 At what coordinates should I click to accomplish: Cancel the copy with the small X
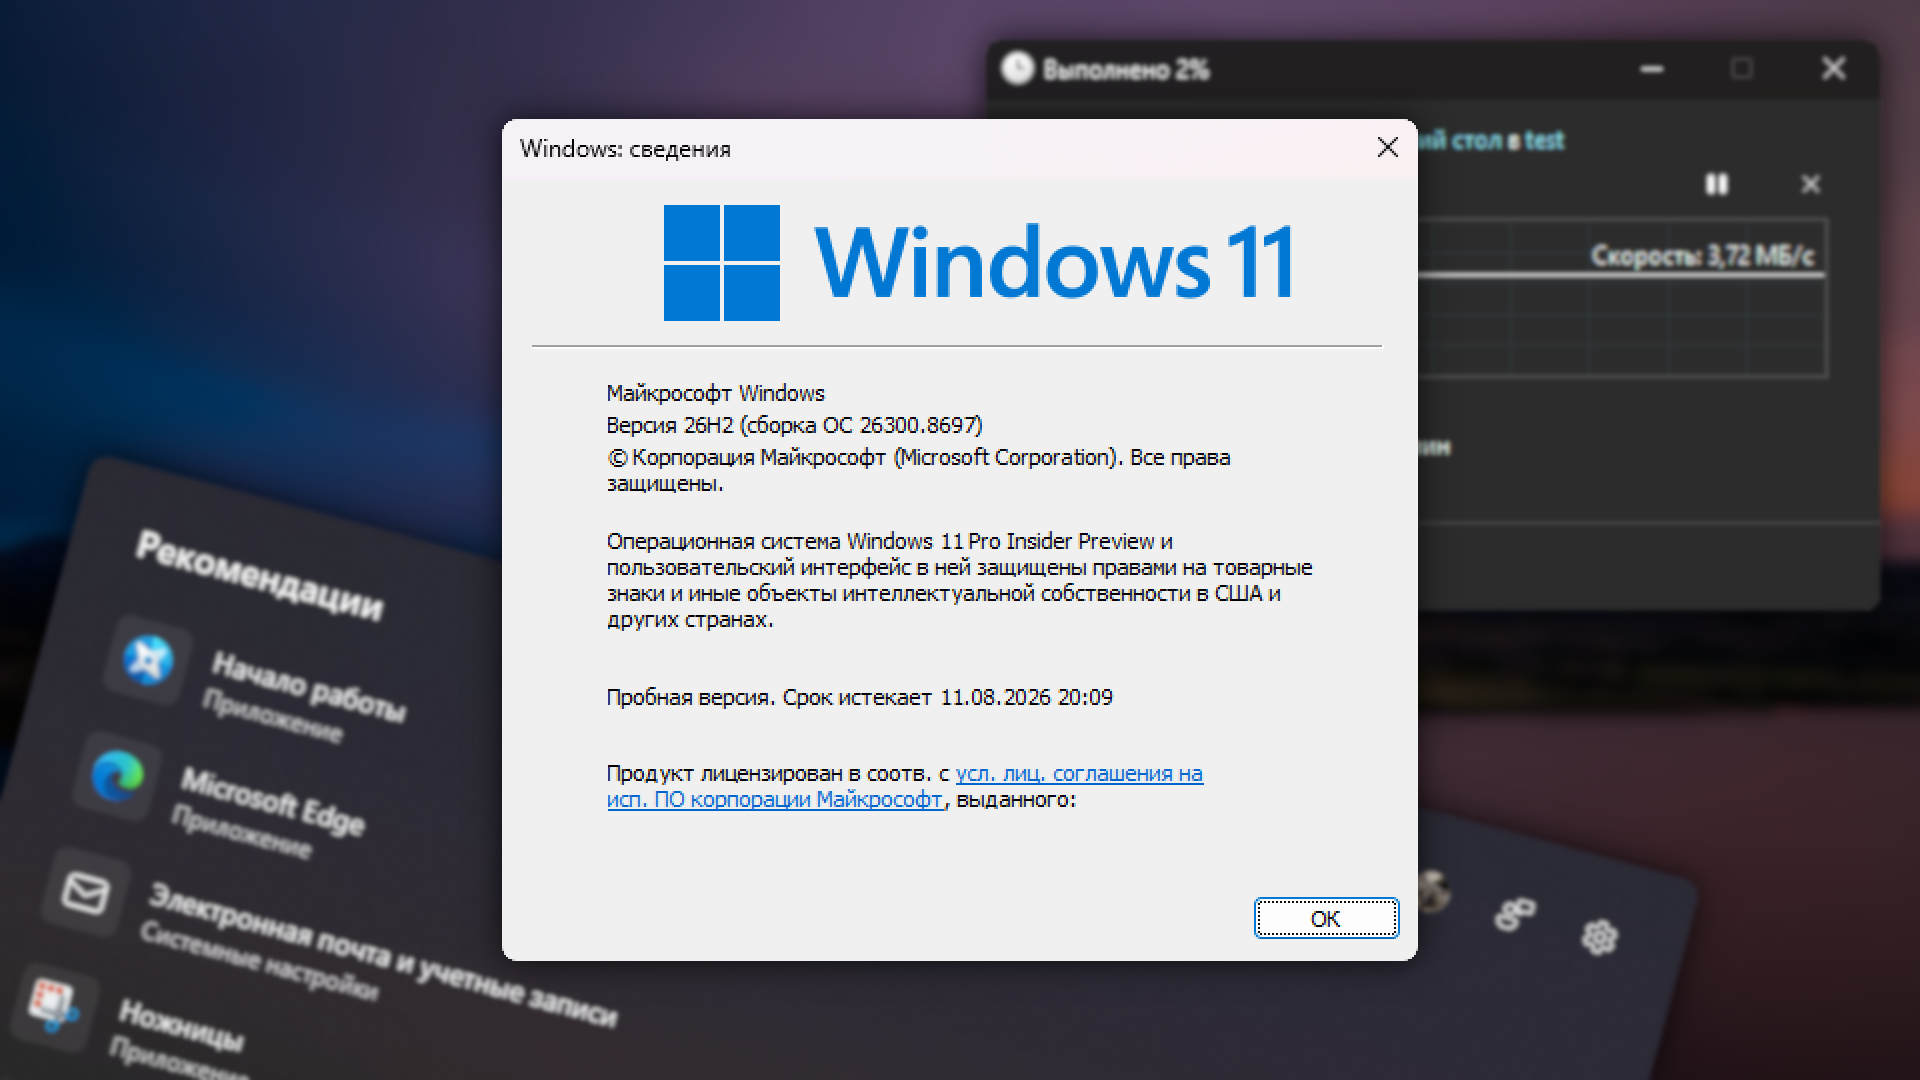[1810, 184]
